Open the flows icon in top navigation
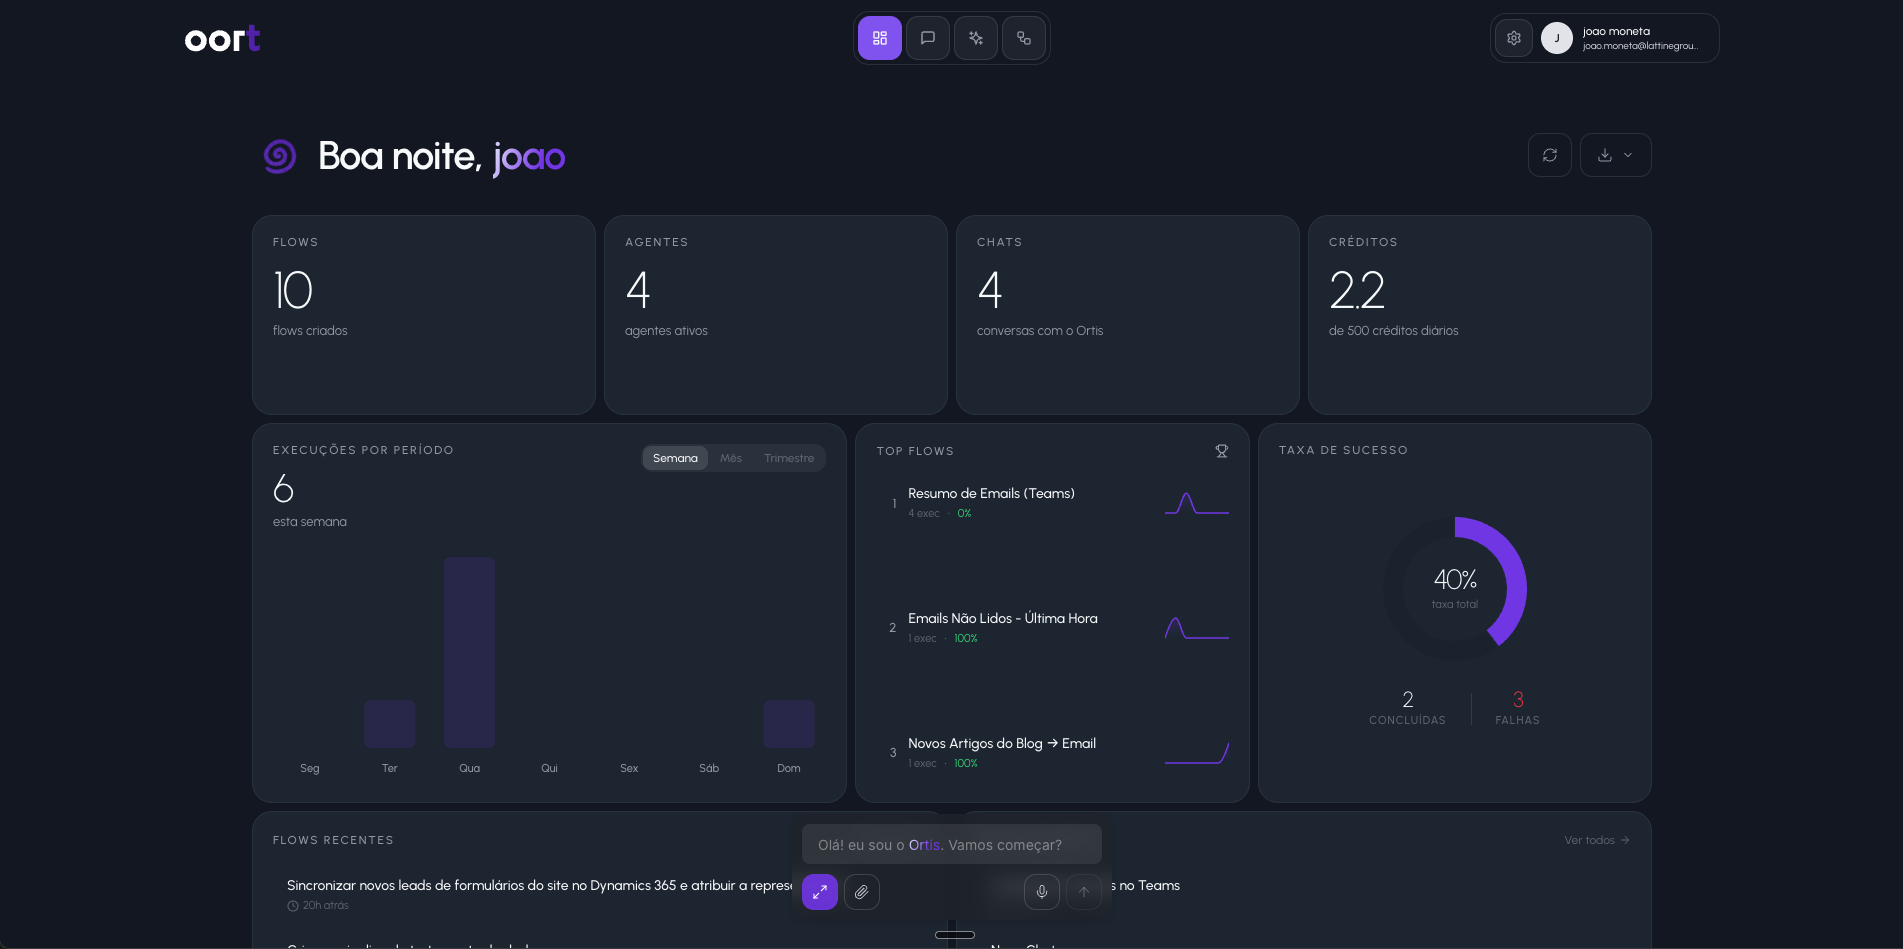This screenshot has height=949, width=1903. point(1023,38)
